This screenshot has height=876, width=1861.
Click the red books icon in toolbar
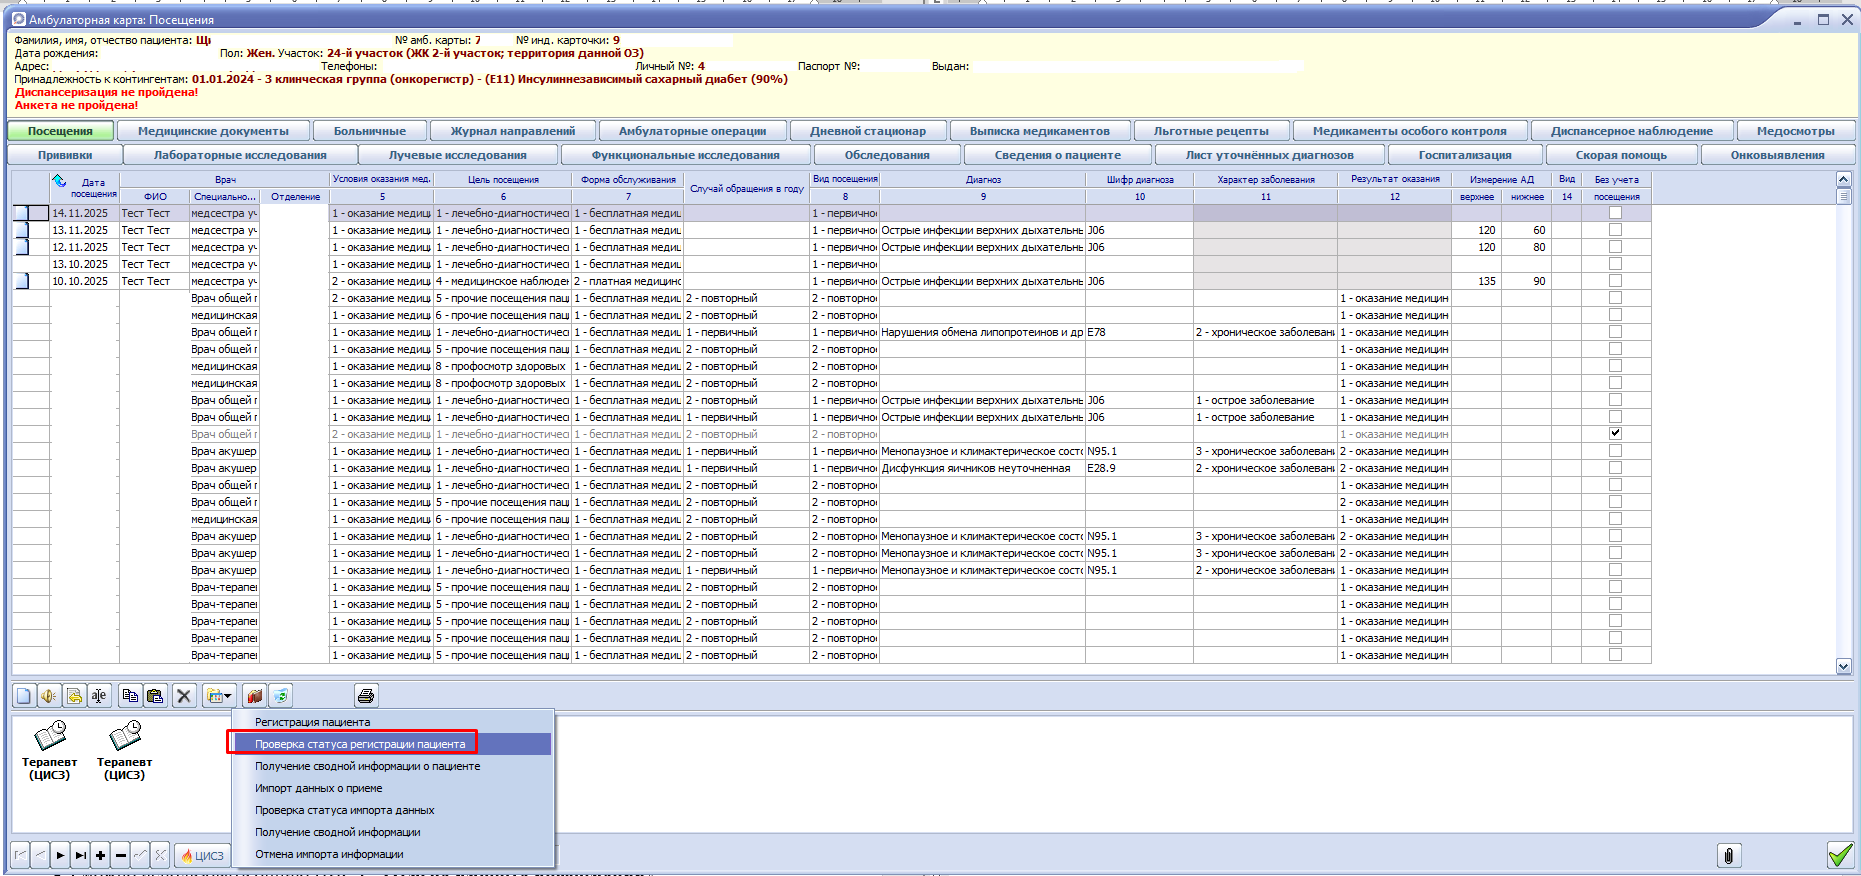255,696
